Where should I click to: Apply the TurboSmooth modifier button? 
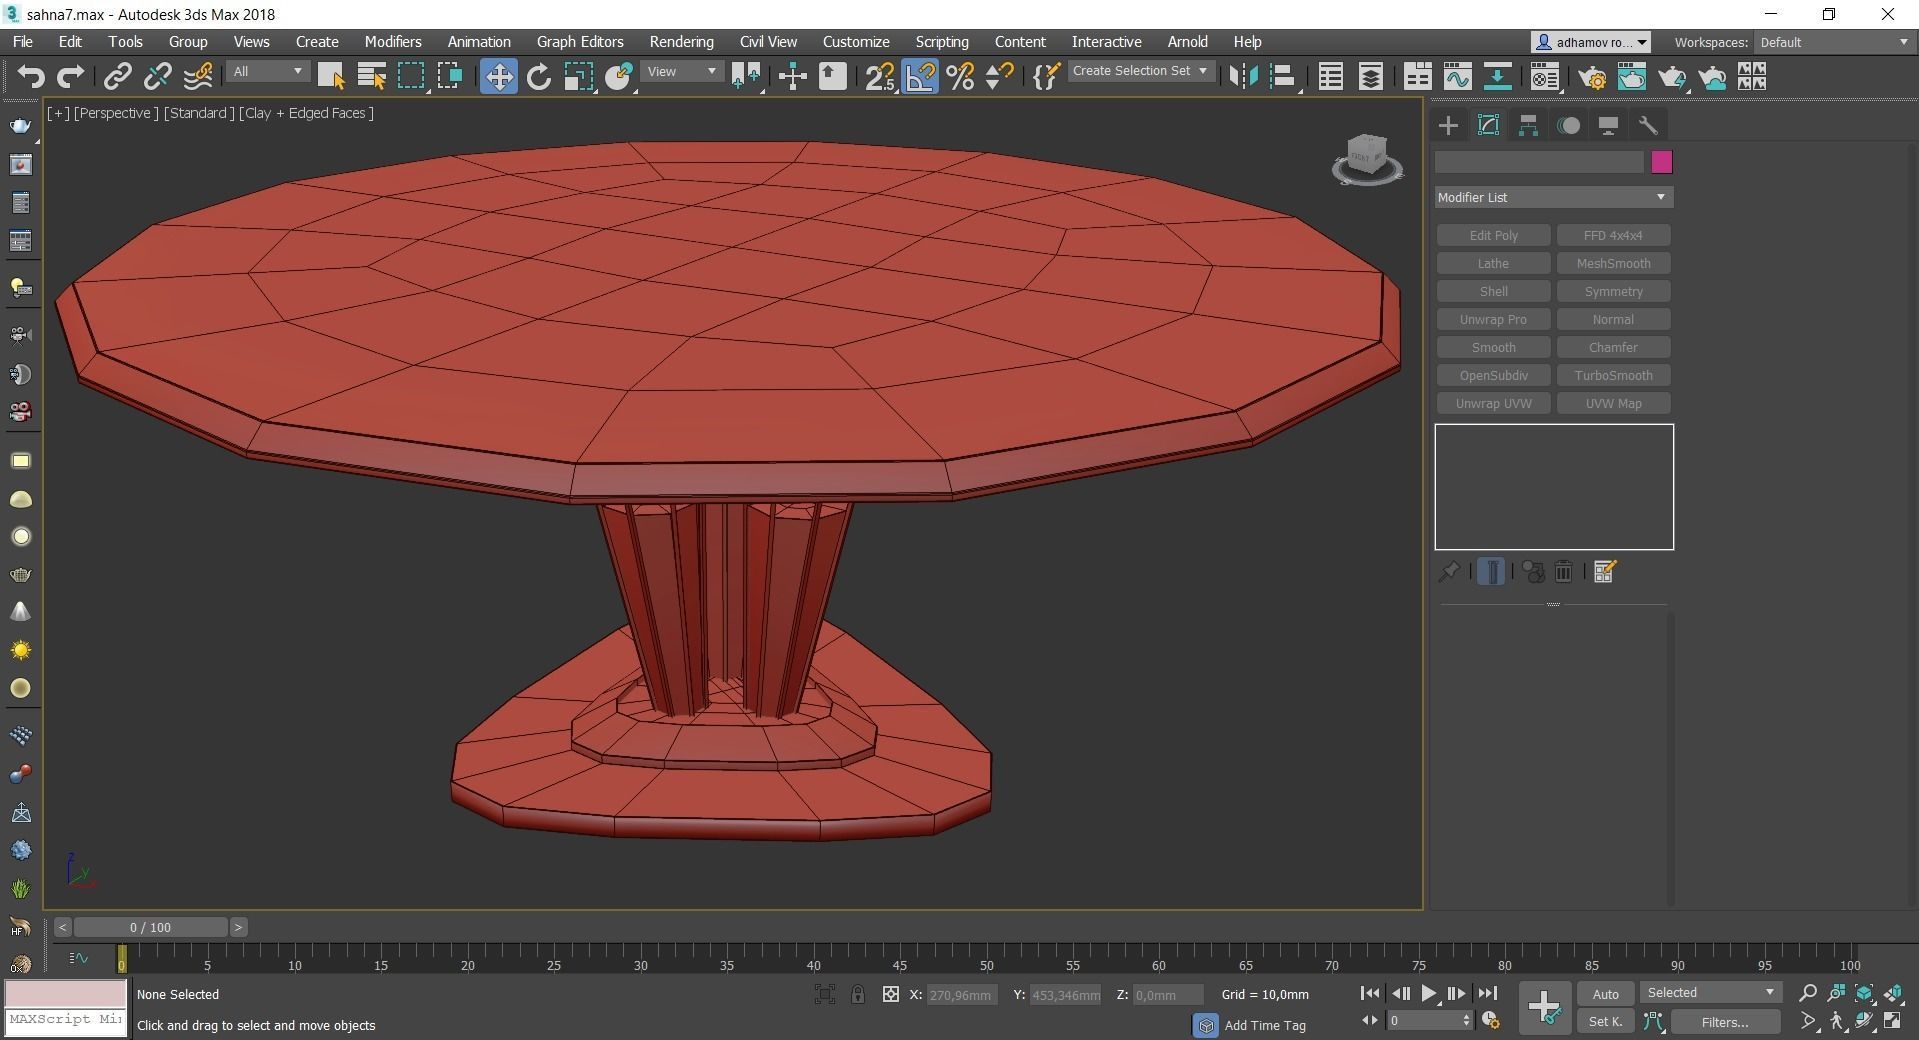pos(1613,375)
